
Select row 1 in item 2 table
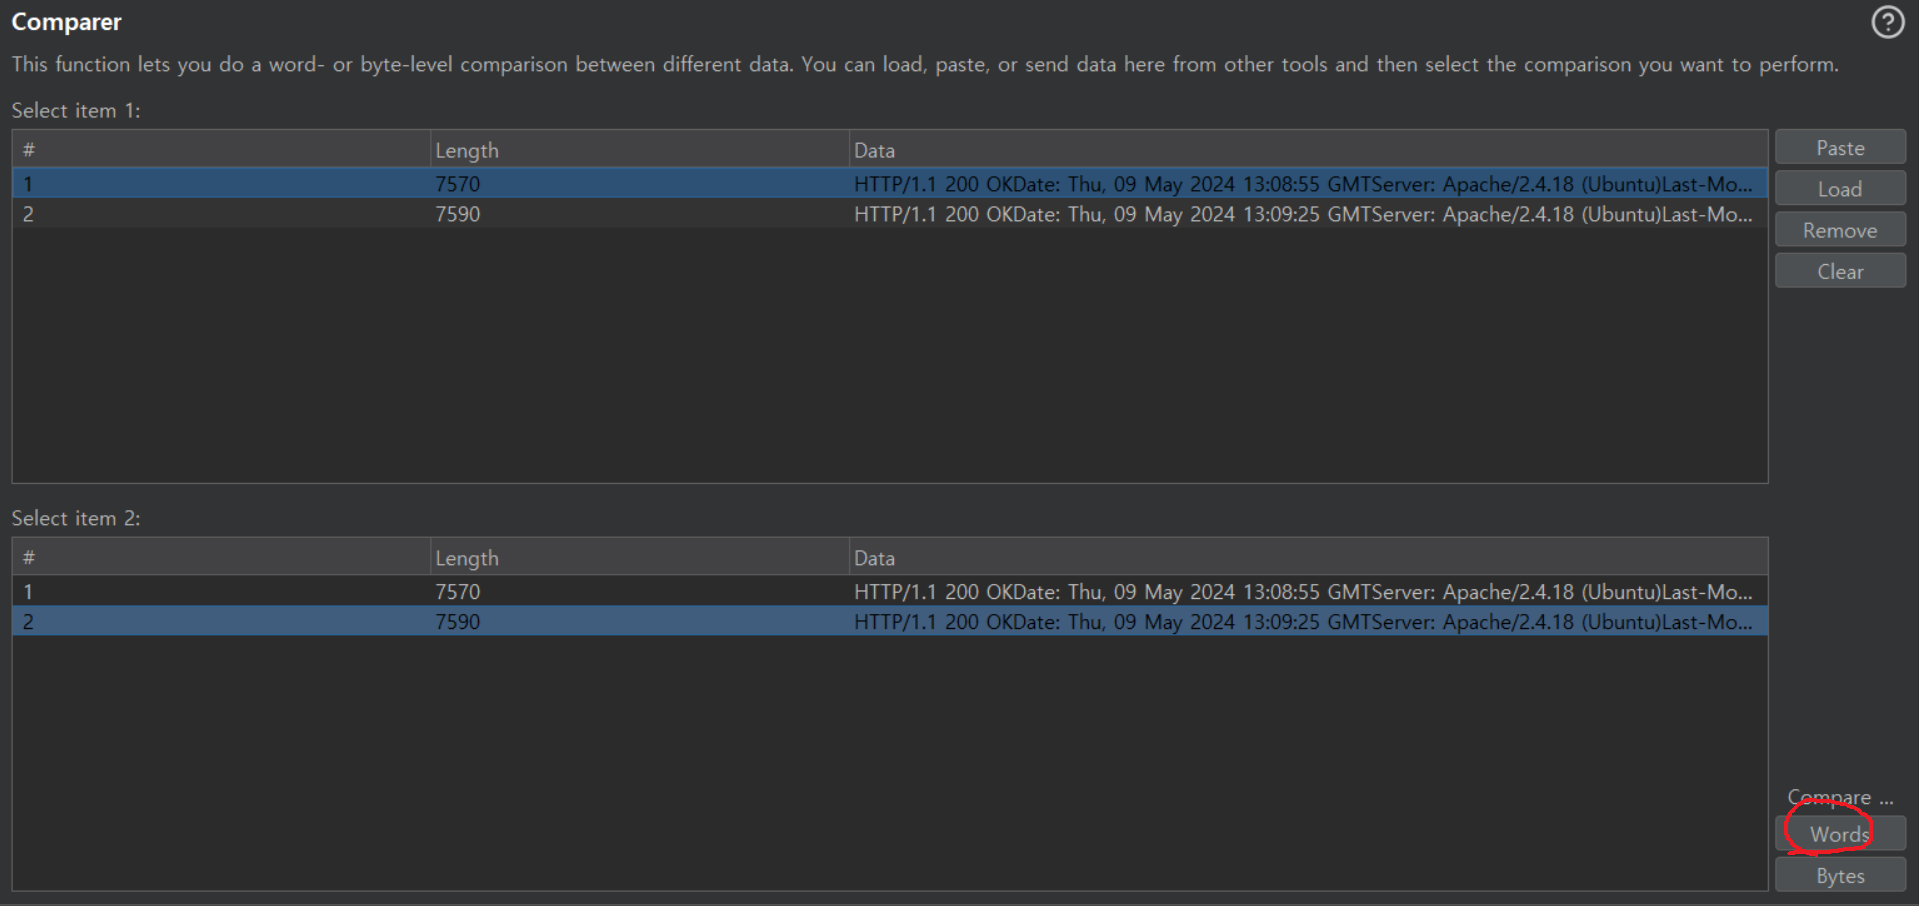[890, 592]
